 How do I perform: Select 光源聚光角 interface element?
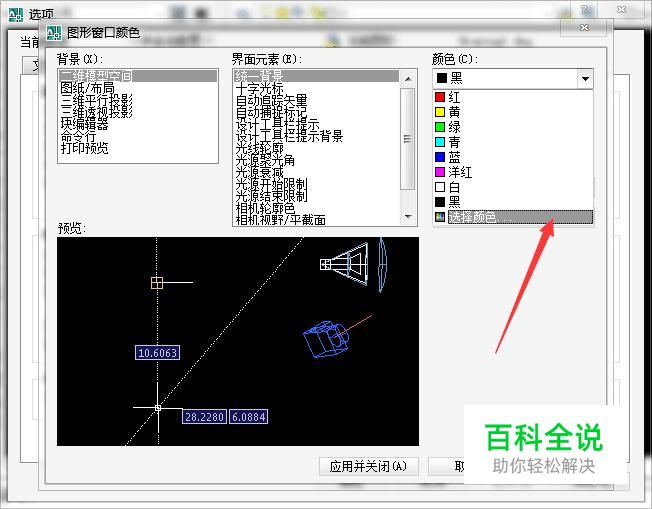coord(265,160)
